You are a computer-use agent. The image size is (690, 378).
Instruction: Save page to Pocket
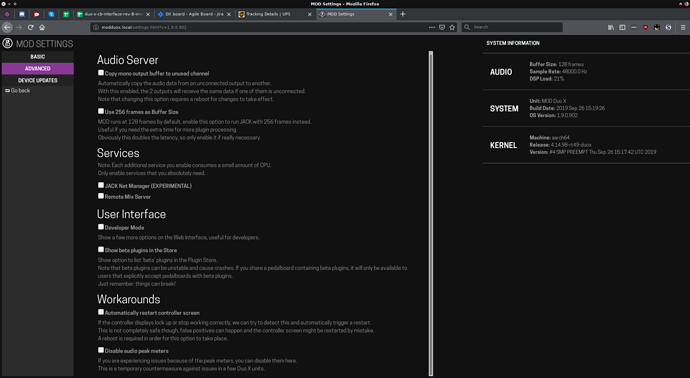pyautogui.click(x=442, y=27)
